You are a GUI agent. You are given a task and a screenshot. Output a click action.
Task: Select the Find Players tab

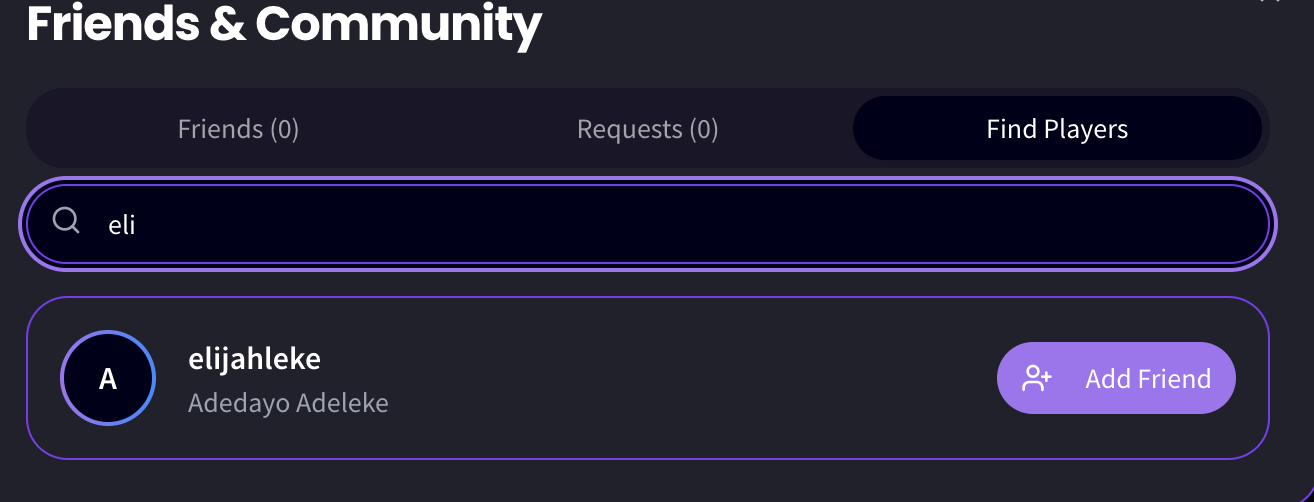pos(1057,129)
